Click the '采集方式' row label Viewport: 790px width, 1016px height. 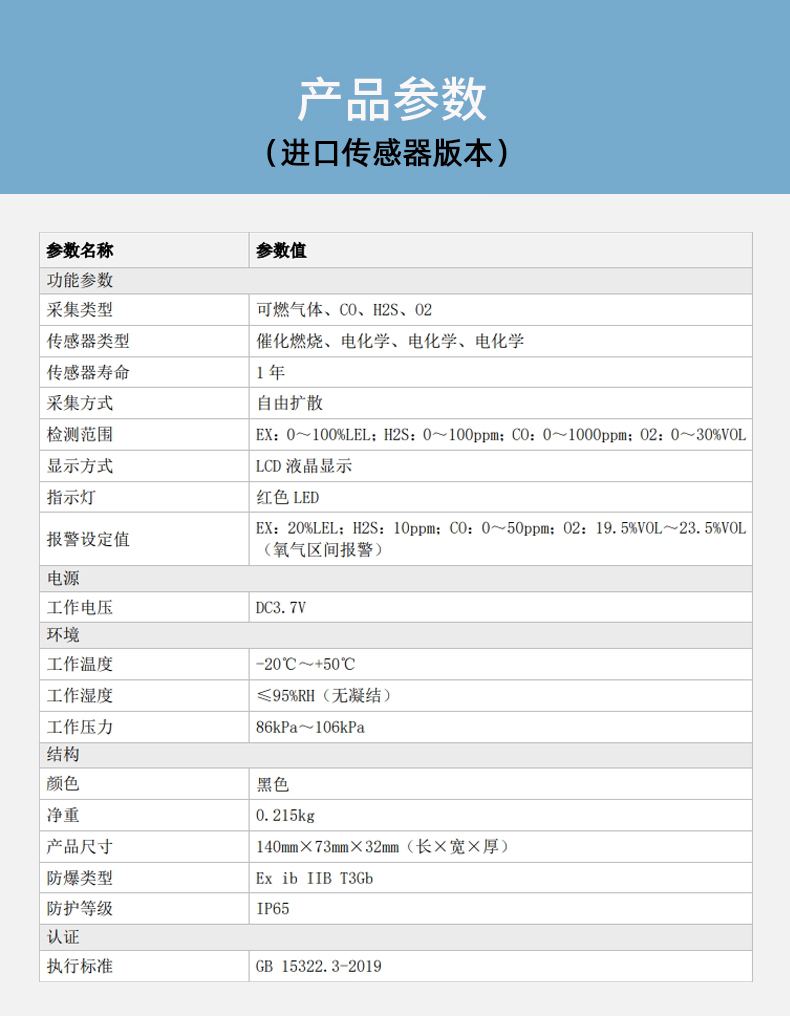point(80,403)
